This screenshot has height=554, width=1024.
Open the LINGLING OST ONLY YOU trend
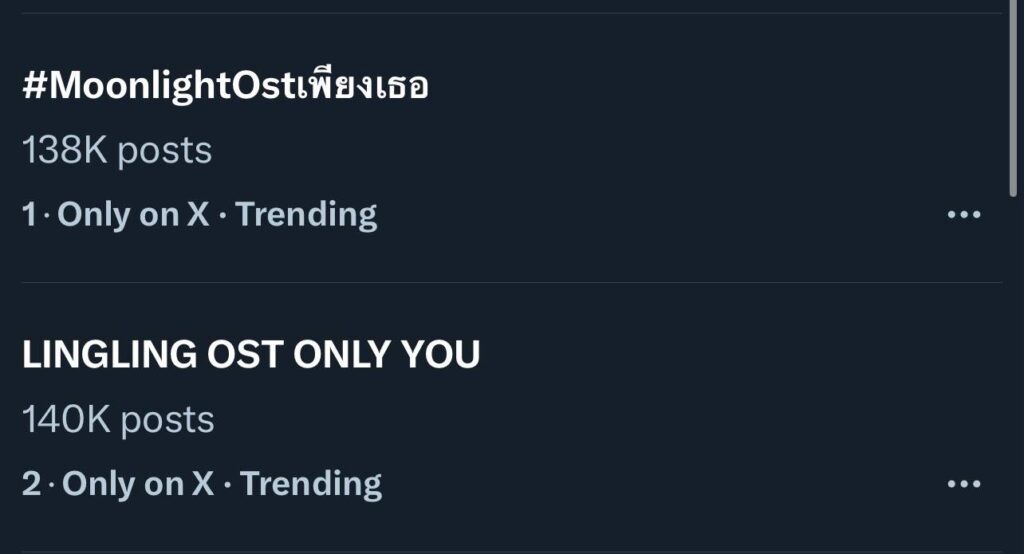251,355
